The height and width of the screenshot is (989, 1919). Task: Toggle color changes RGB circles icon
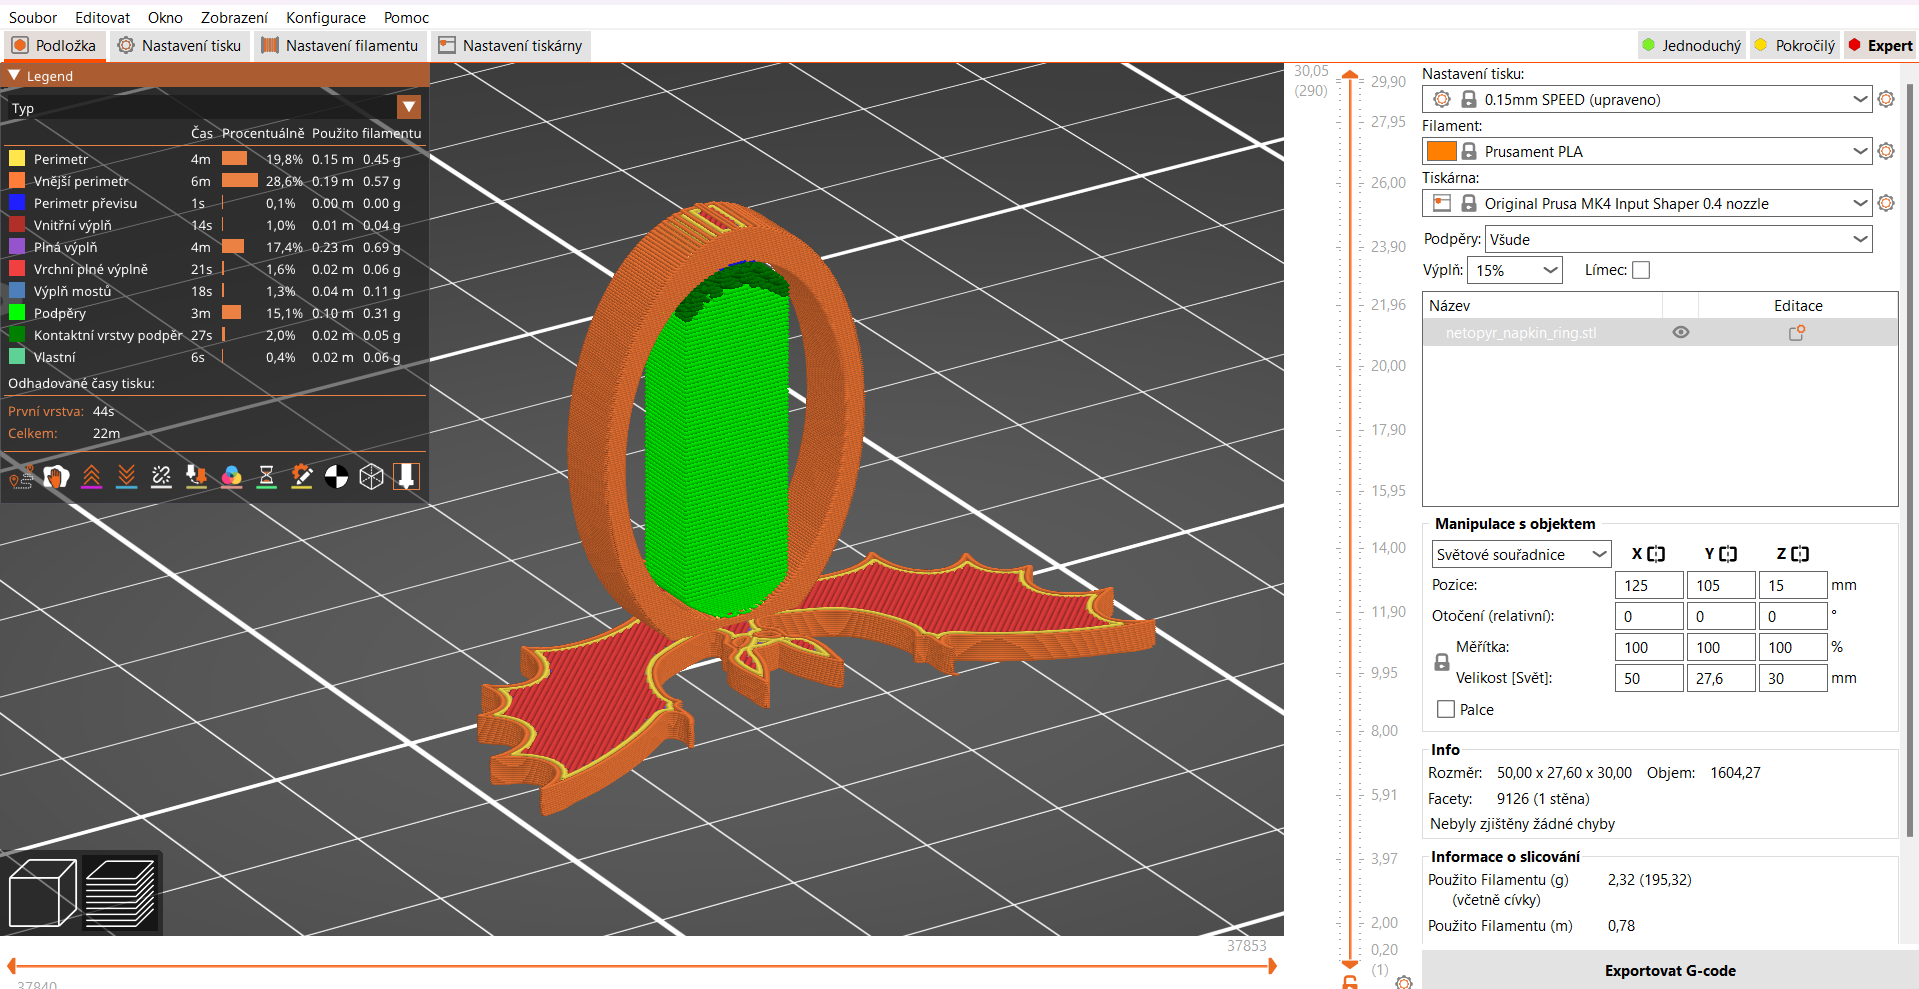click(231, 477)
